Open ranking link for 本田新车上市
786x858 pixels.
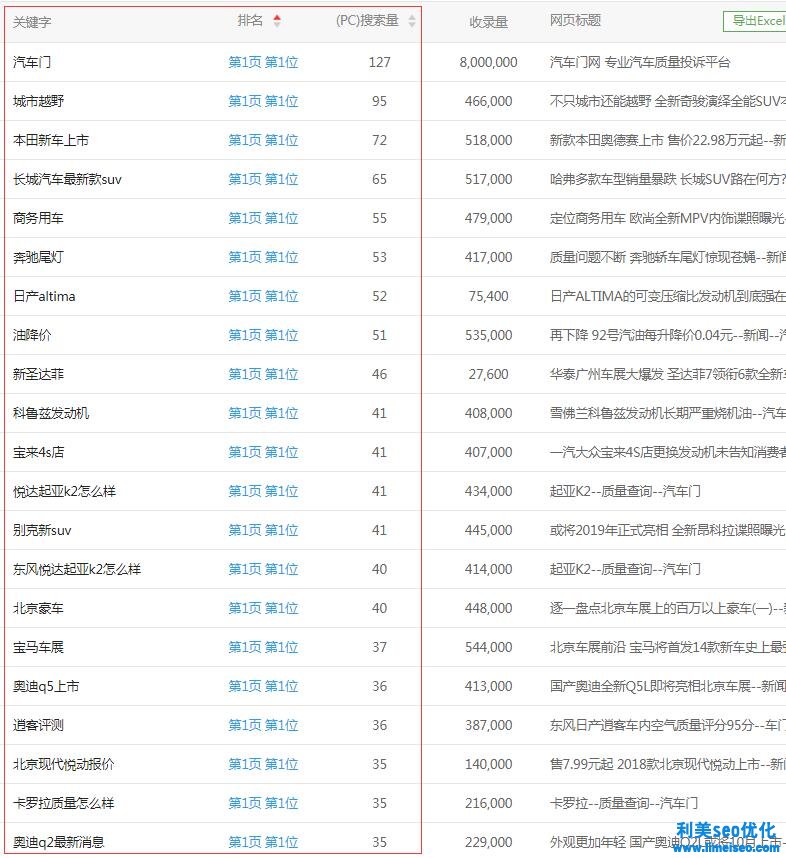263,140
